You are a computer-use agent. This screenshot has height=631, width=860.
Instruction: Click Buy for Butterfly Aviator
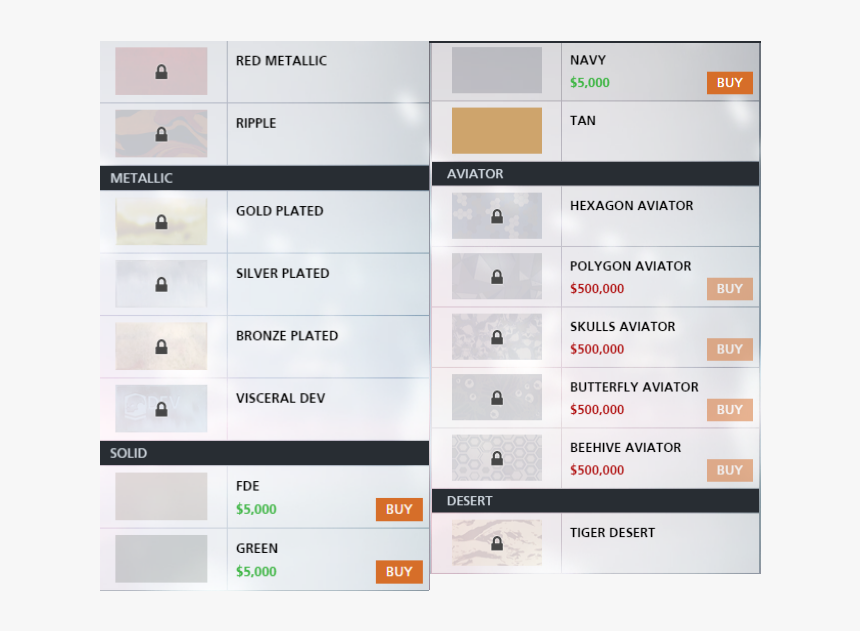(x=729, y=410)
